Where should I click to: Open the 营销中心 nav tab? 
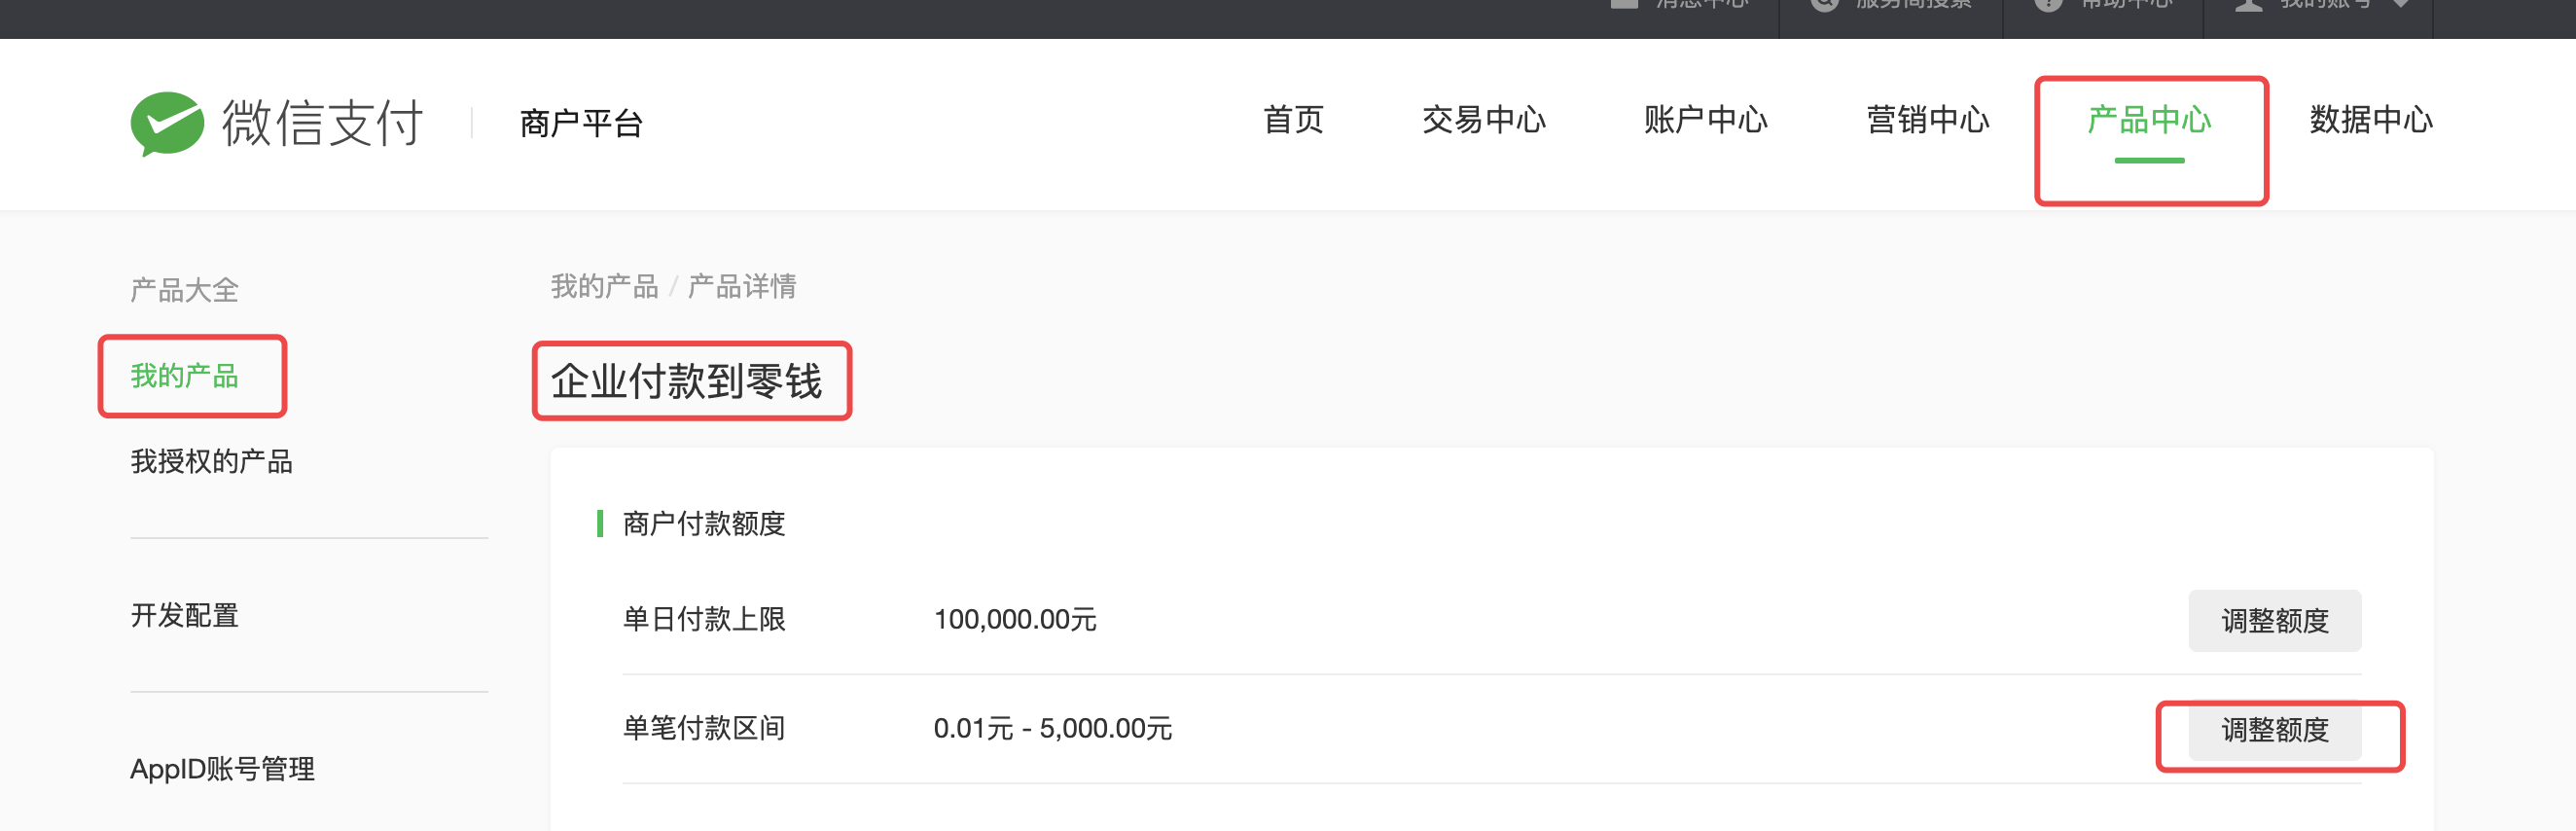pyautogui.click(x=1928, y=120)
